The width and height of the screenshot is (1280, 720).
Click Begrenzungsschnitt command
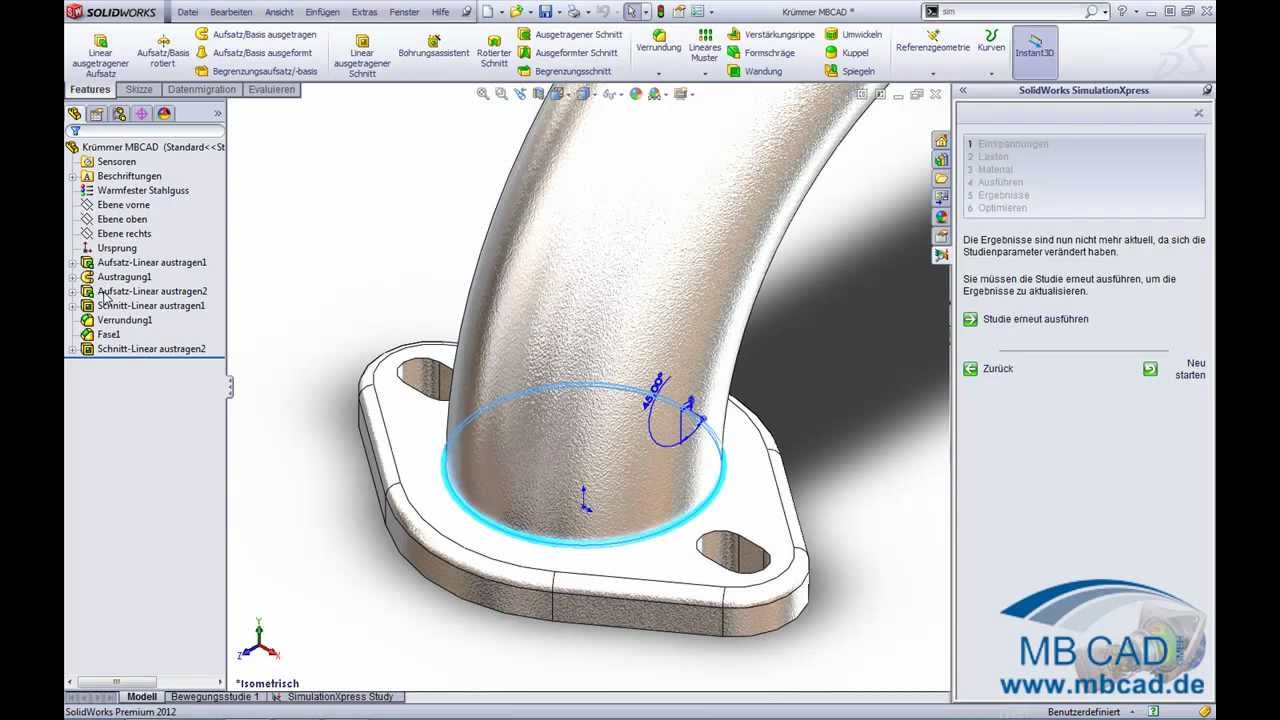(x=565, y=72)
